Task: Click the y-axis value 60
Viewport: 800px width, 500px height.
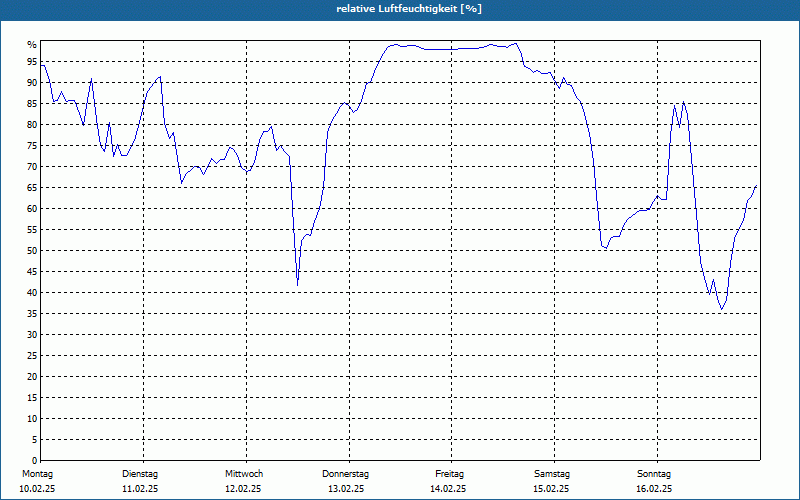Action: 32,209
